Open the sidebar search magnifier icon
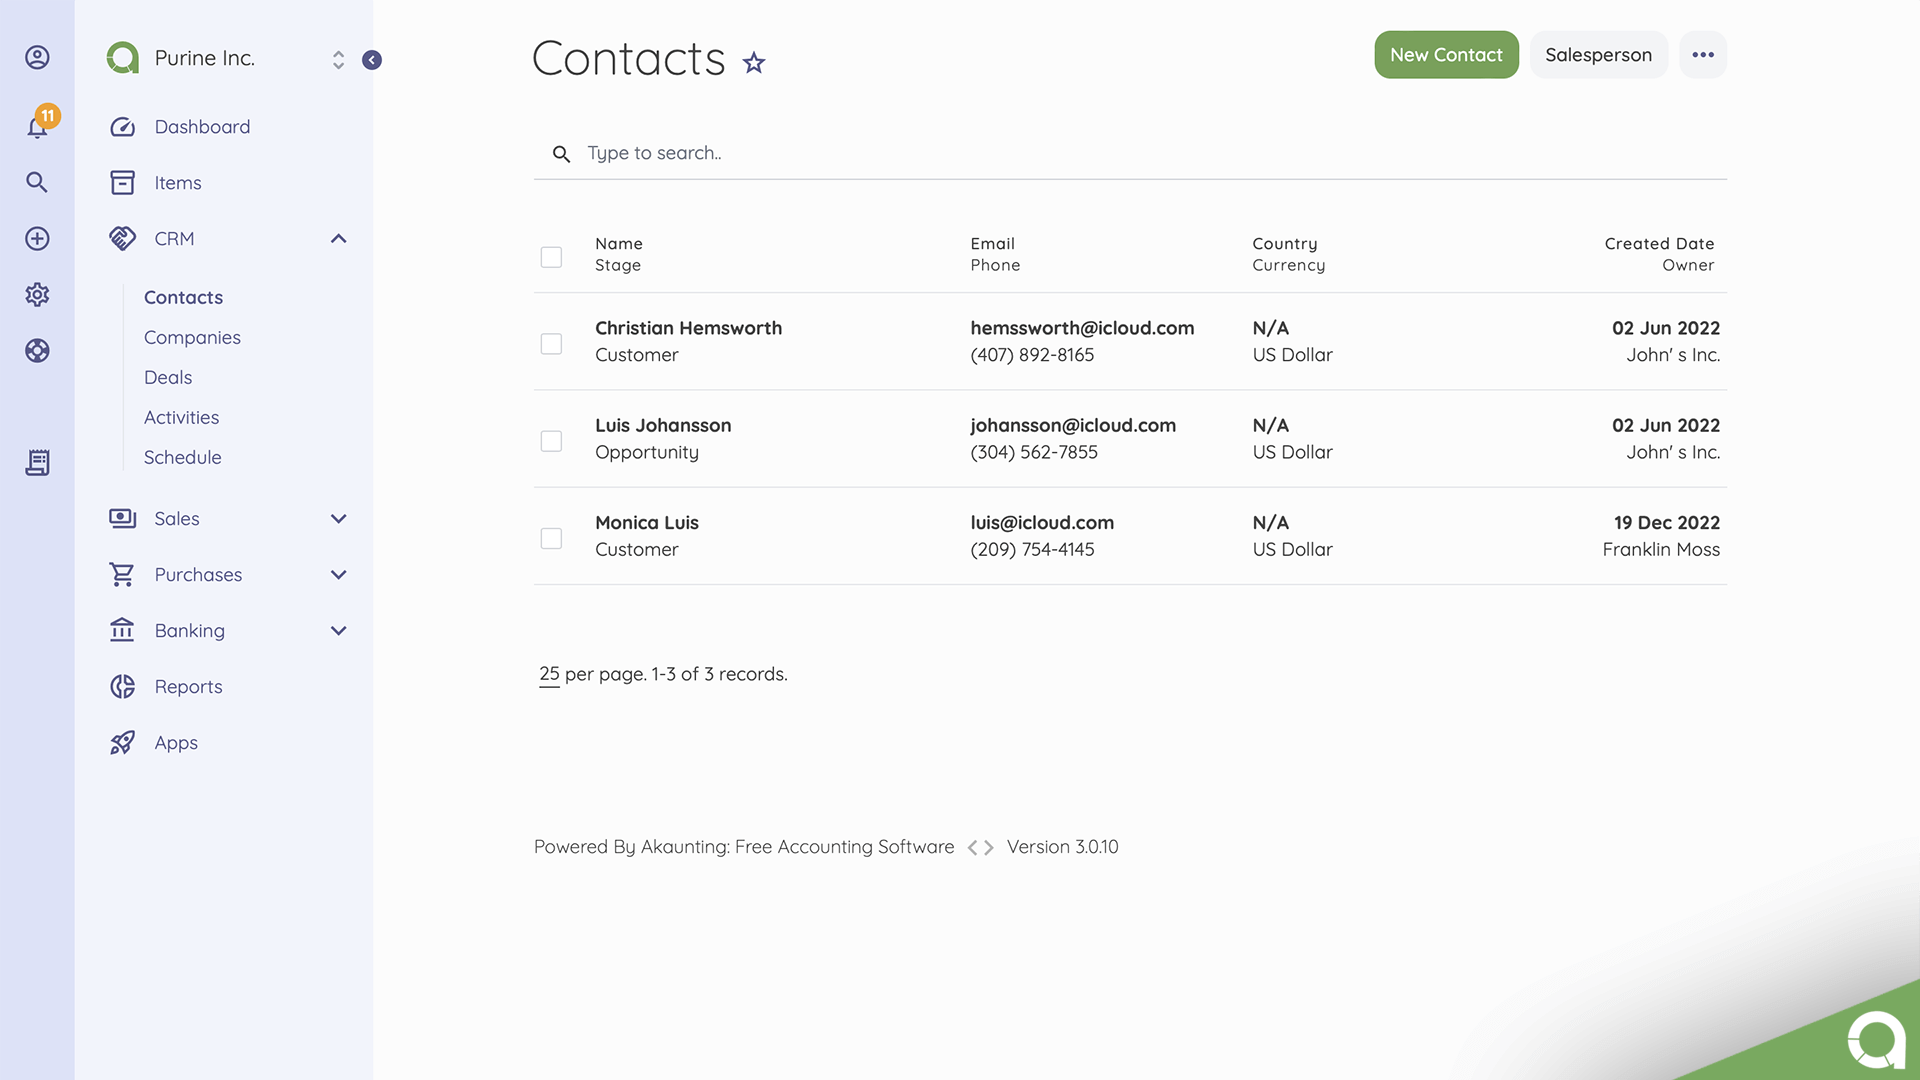The width and height of the screenshot is (1920, 1080). pos(37,182)
